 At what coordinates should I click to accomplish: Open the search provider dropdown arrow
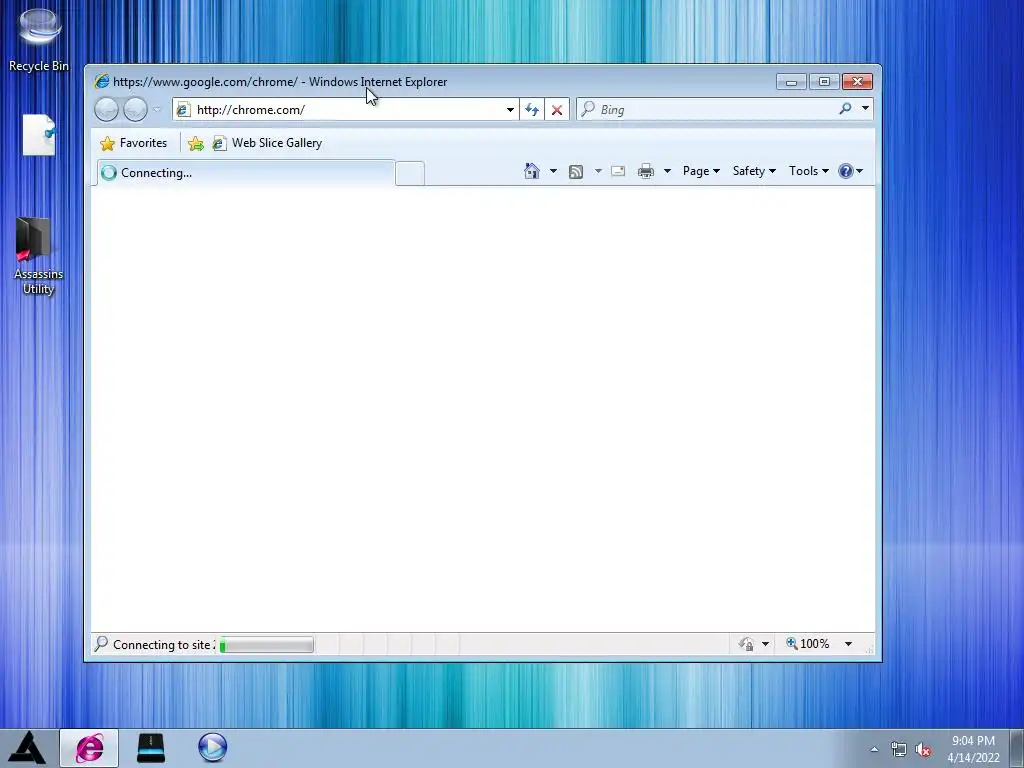[x=865, y=108]
